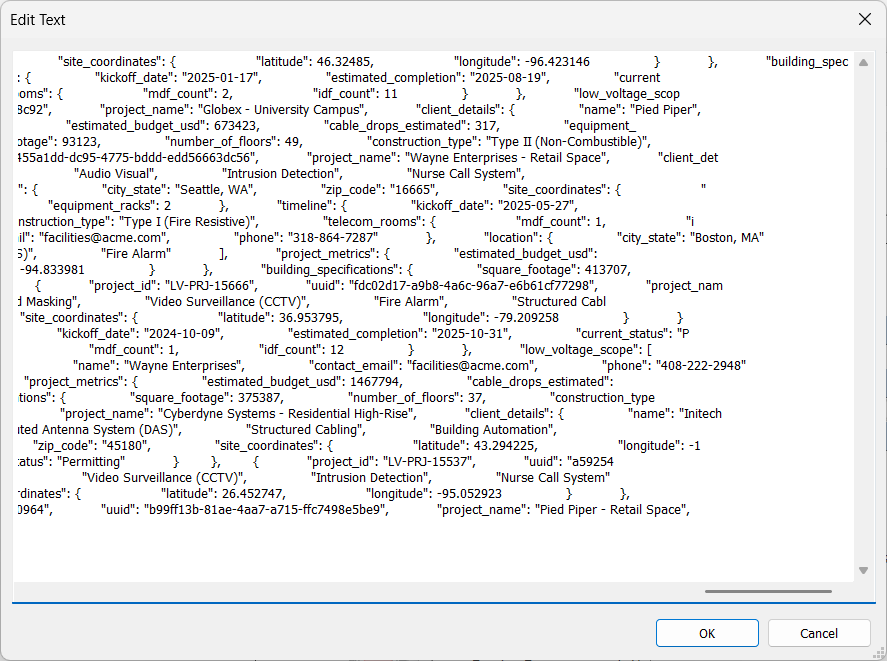Click the "number_of_floors": 37 text

(x=417, y=398)
